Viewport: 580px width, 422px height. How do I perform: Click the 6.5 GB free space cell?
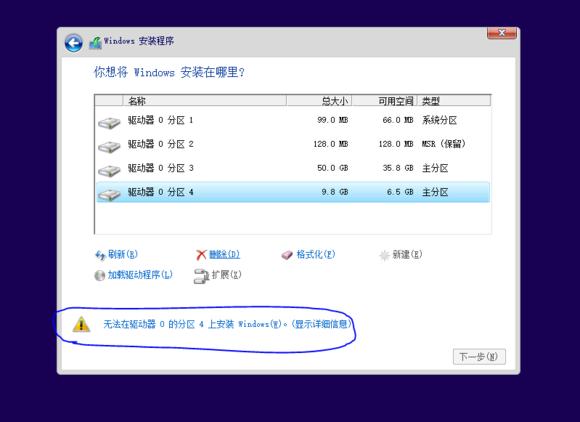point(400,192)
